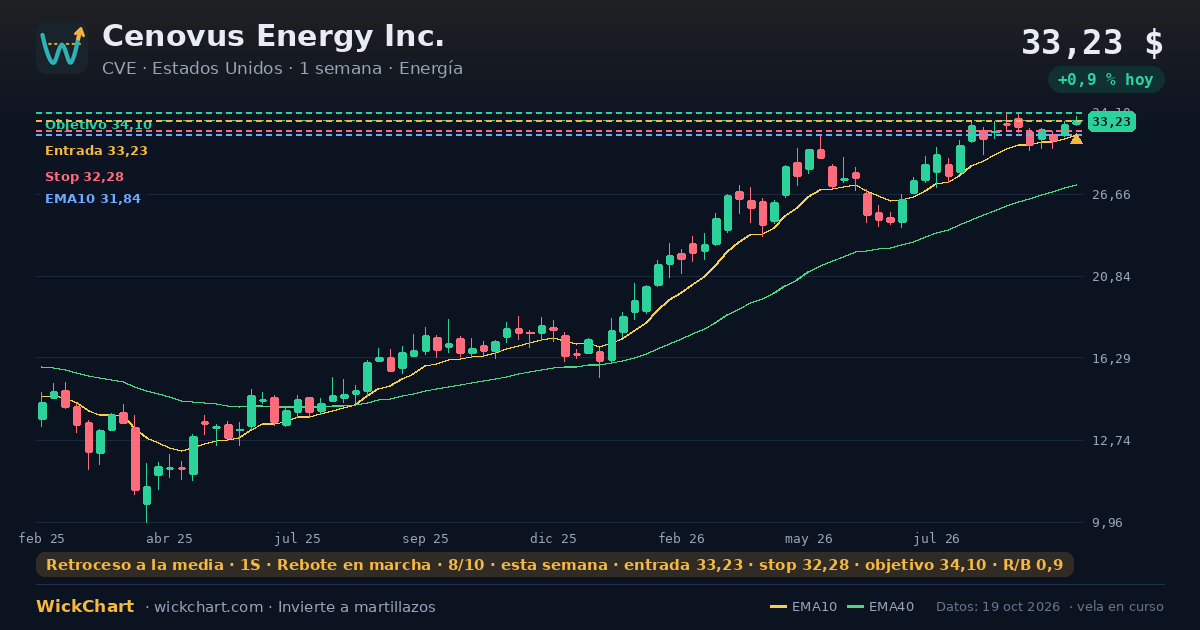
Task: Click the yellow EMA10 legend entry
Action: tap(804, 607)
